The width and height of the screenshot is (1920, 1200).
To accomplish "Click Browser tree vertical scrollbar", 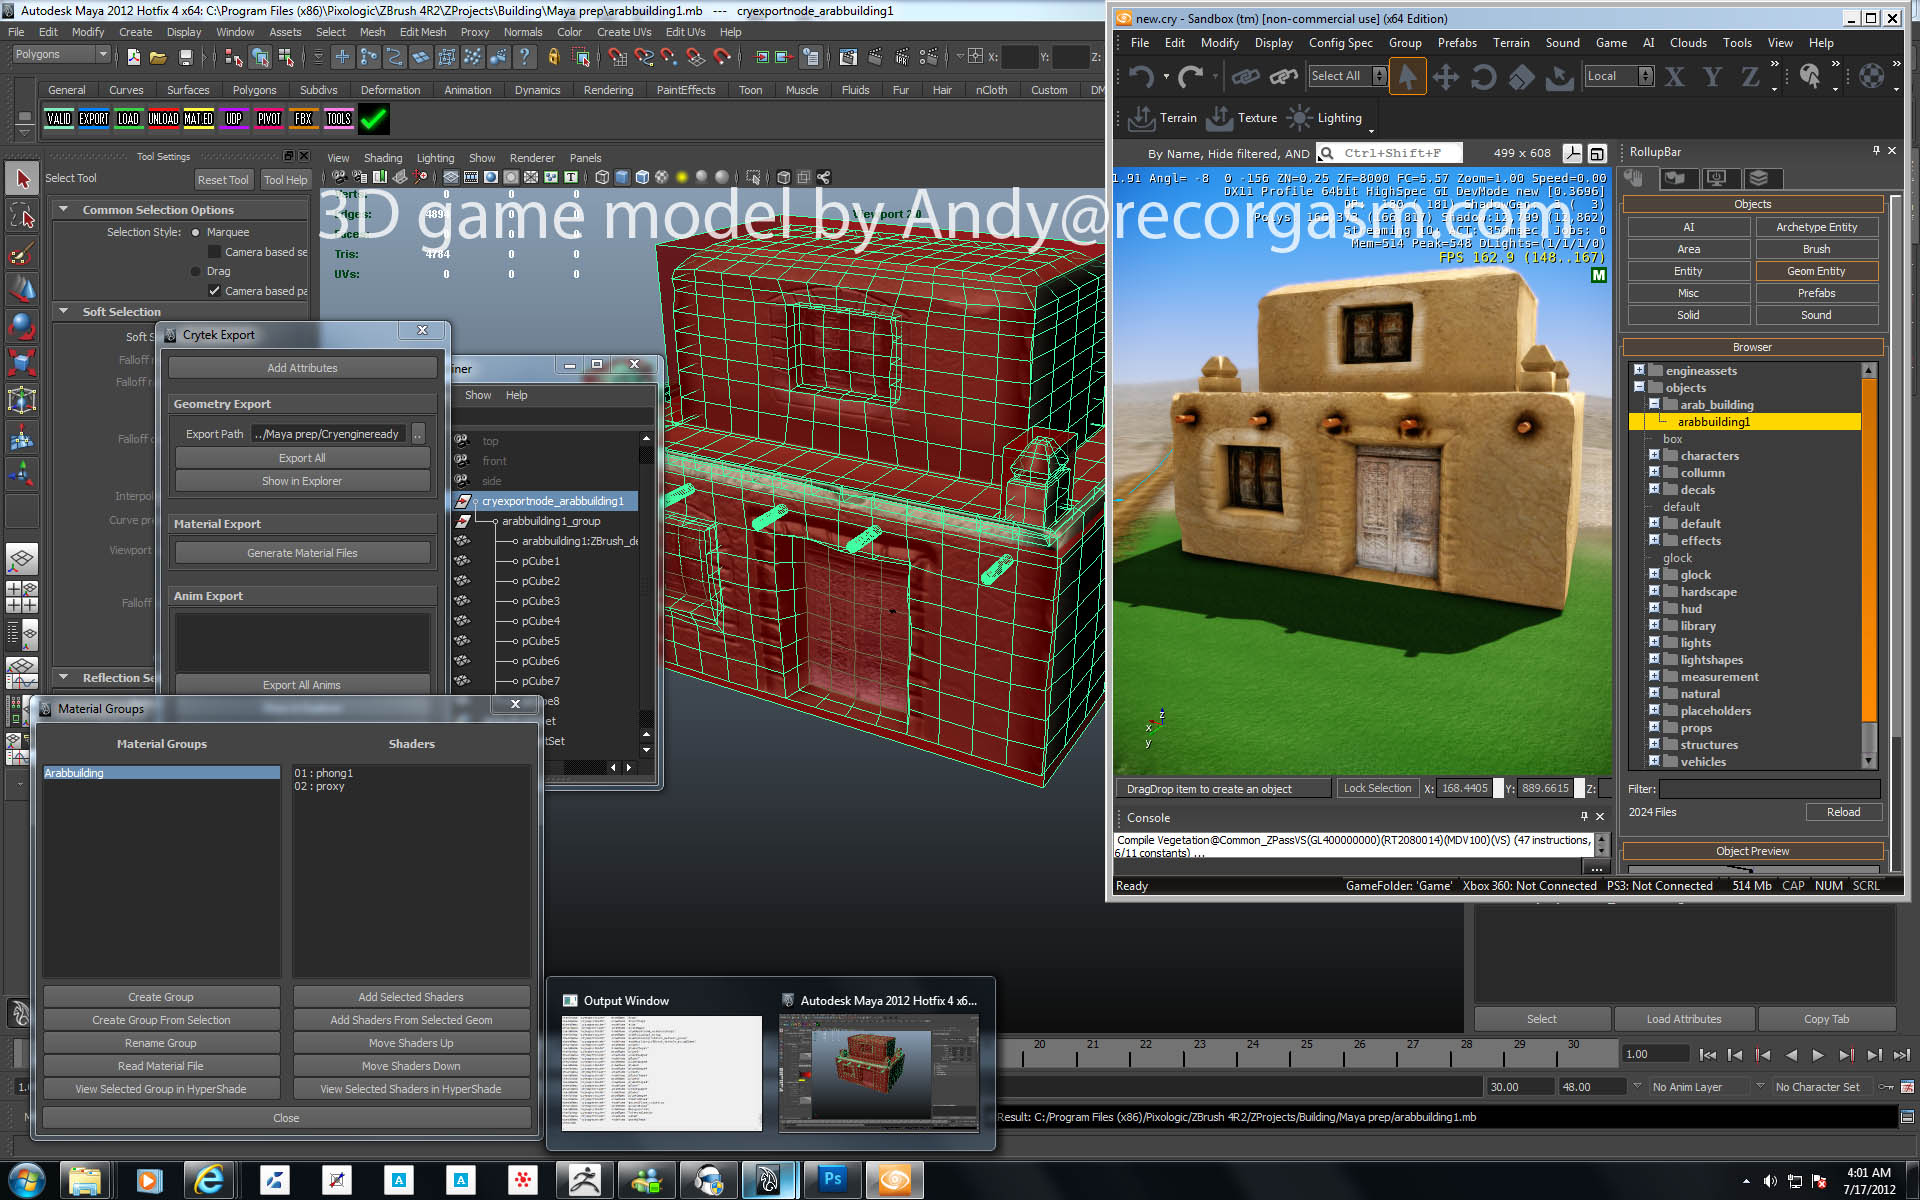I will (x=1868, y=565).
